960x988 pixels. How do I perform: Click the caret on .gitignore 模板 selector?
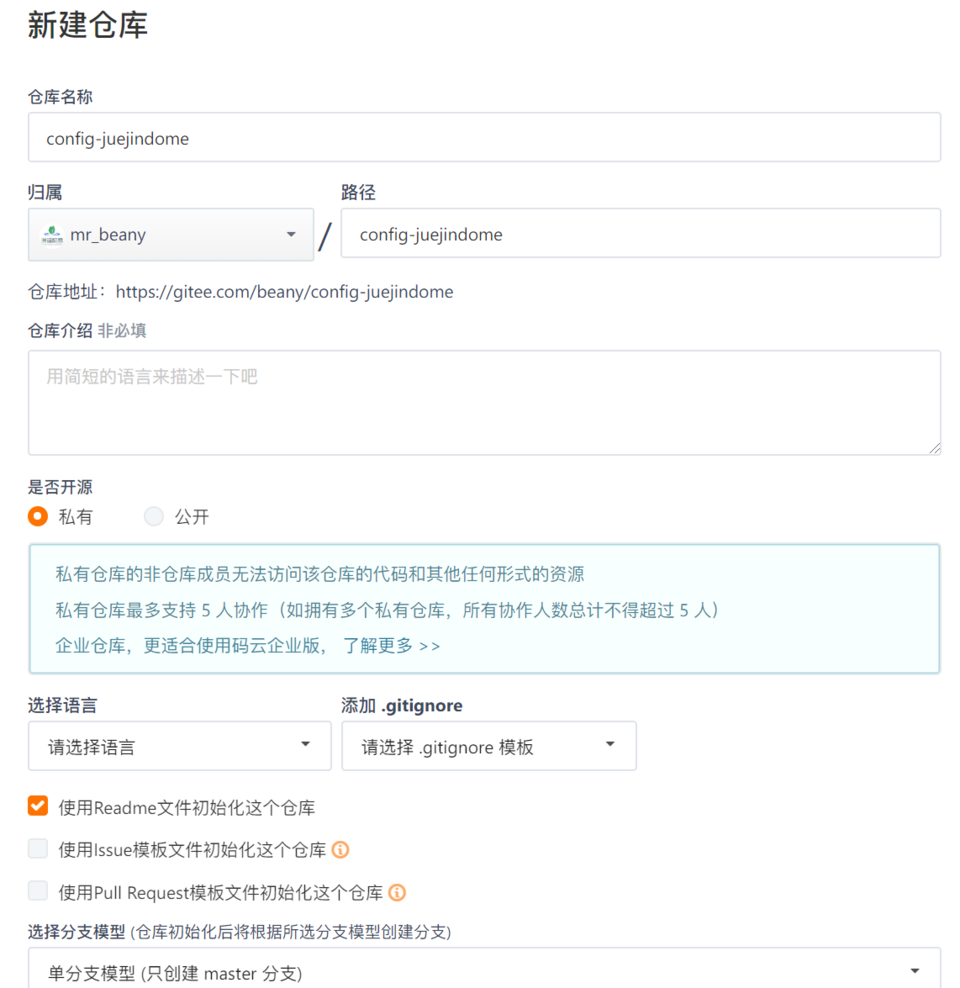(x=610, y=745)
